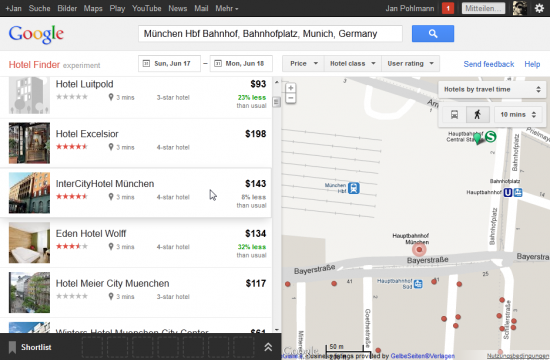Click the green location pin on map

click(477, 138)
